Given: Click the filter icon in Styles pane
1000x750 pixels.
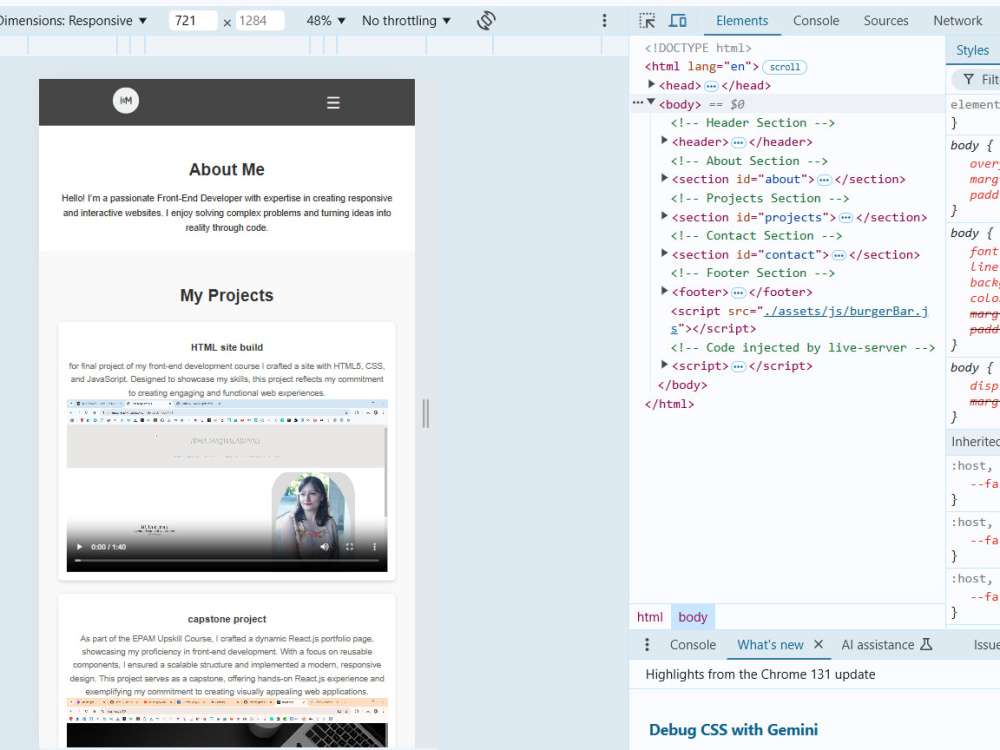Looking at the screenshot, I should (968, 79).
